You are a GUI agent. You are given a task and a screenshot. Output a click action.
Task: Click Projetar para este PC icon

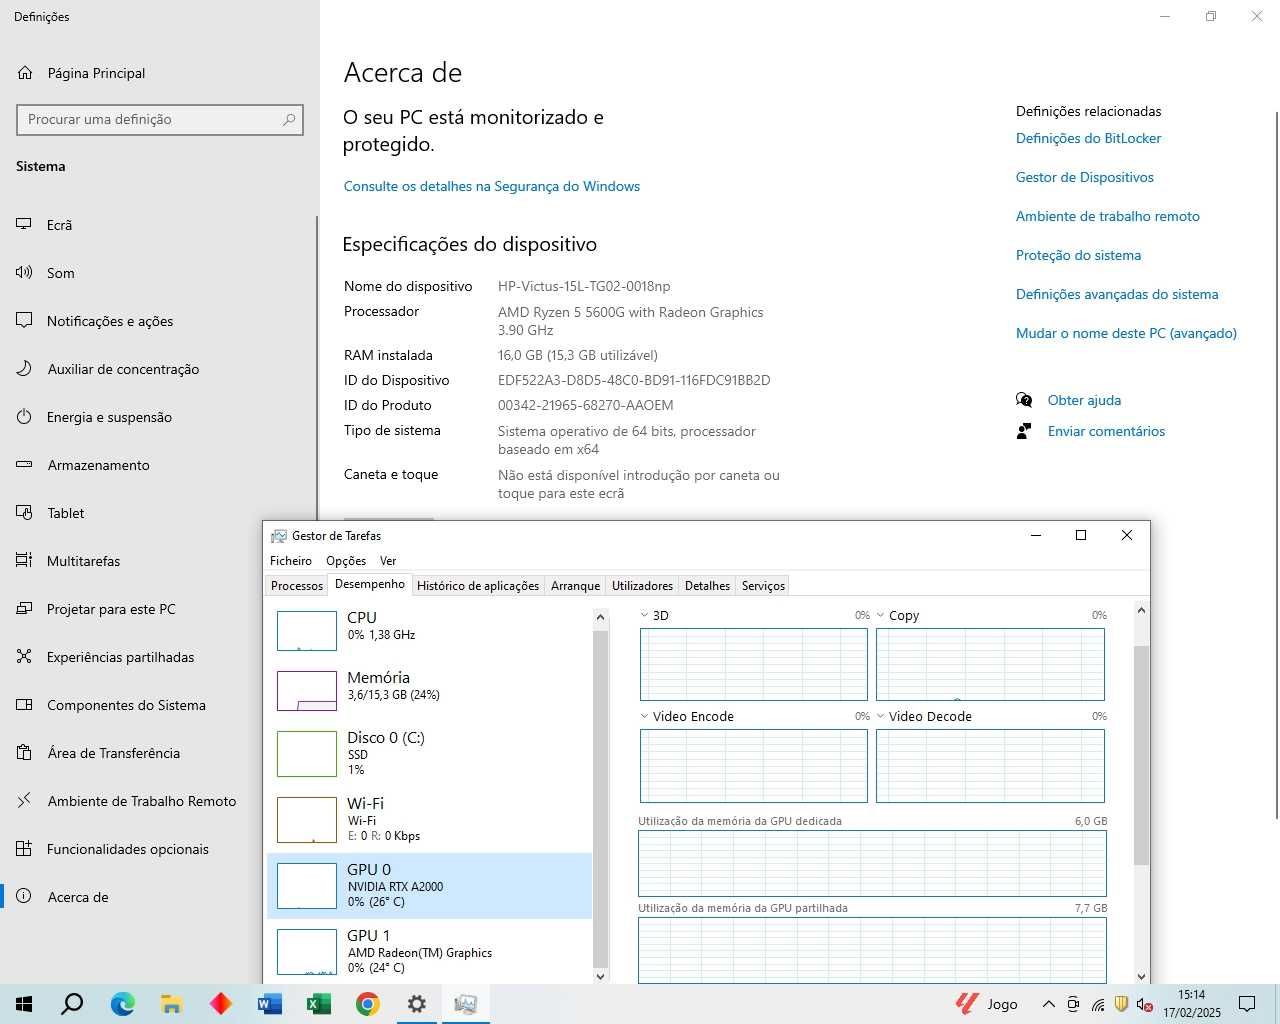coord(24,609)
